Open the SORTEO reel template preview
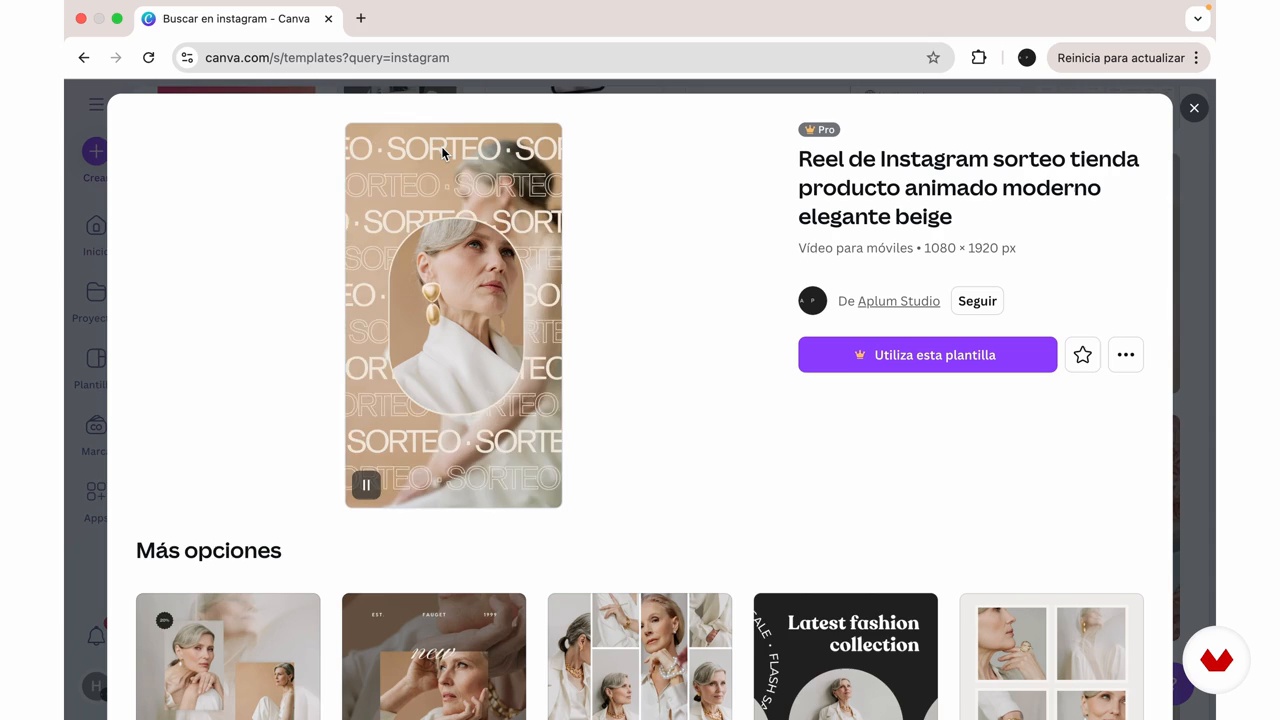 [453, 315]
